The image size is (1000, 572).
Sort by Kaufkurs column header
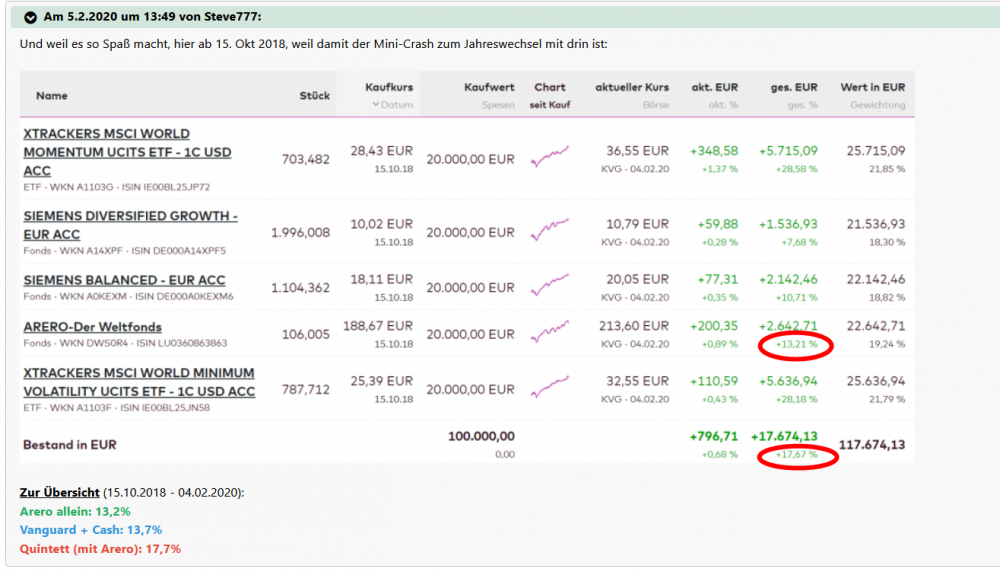389,87
